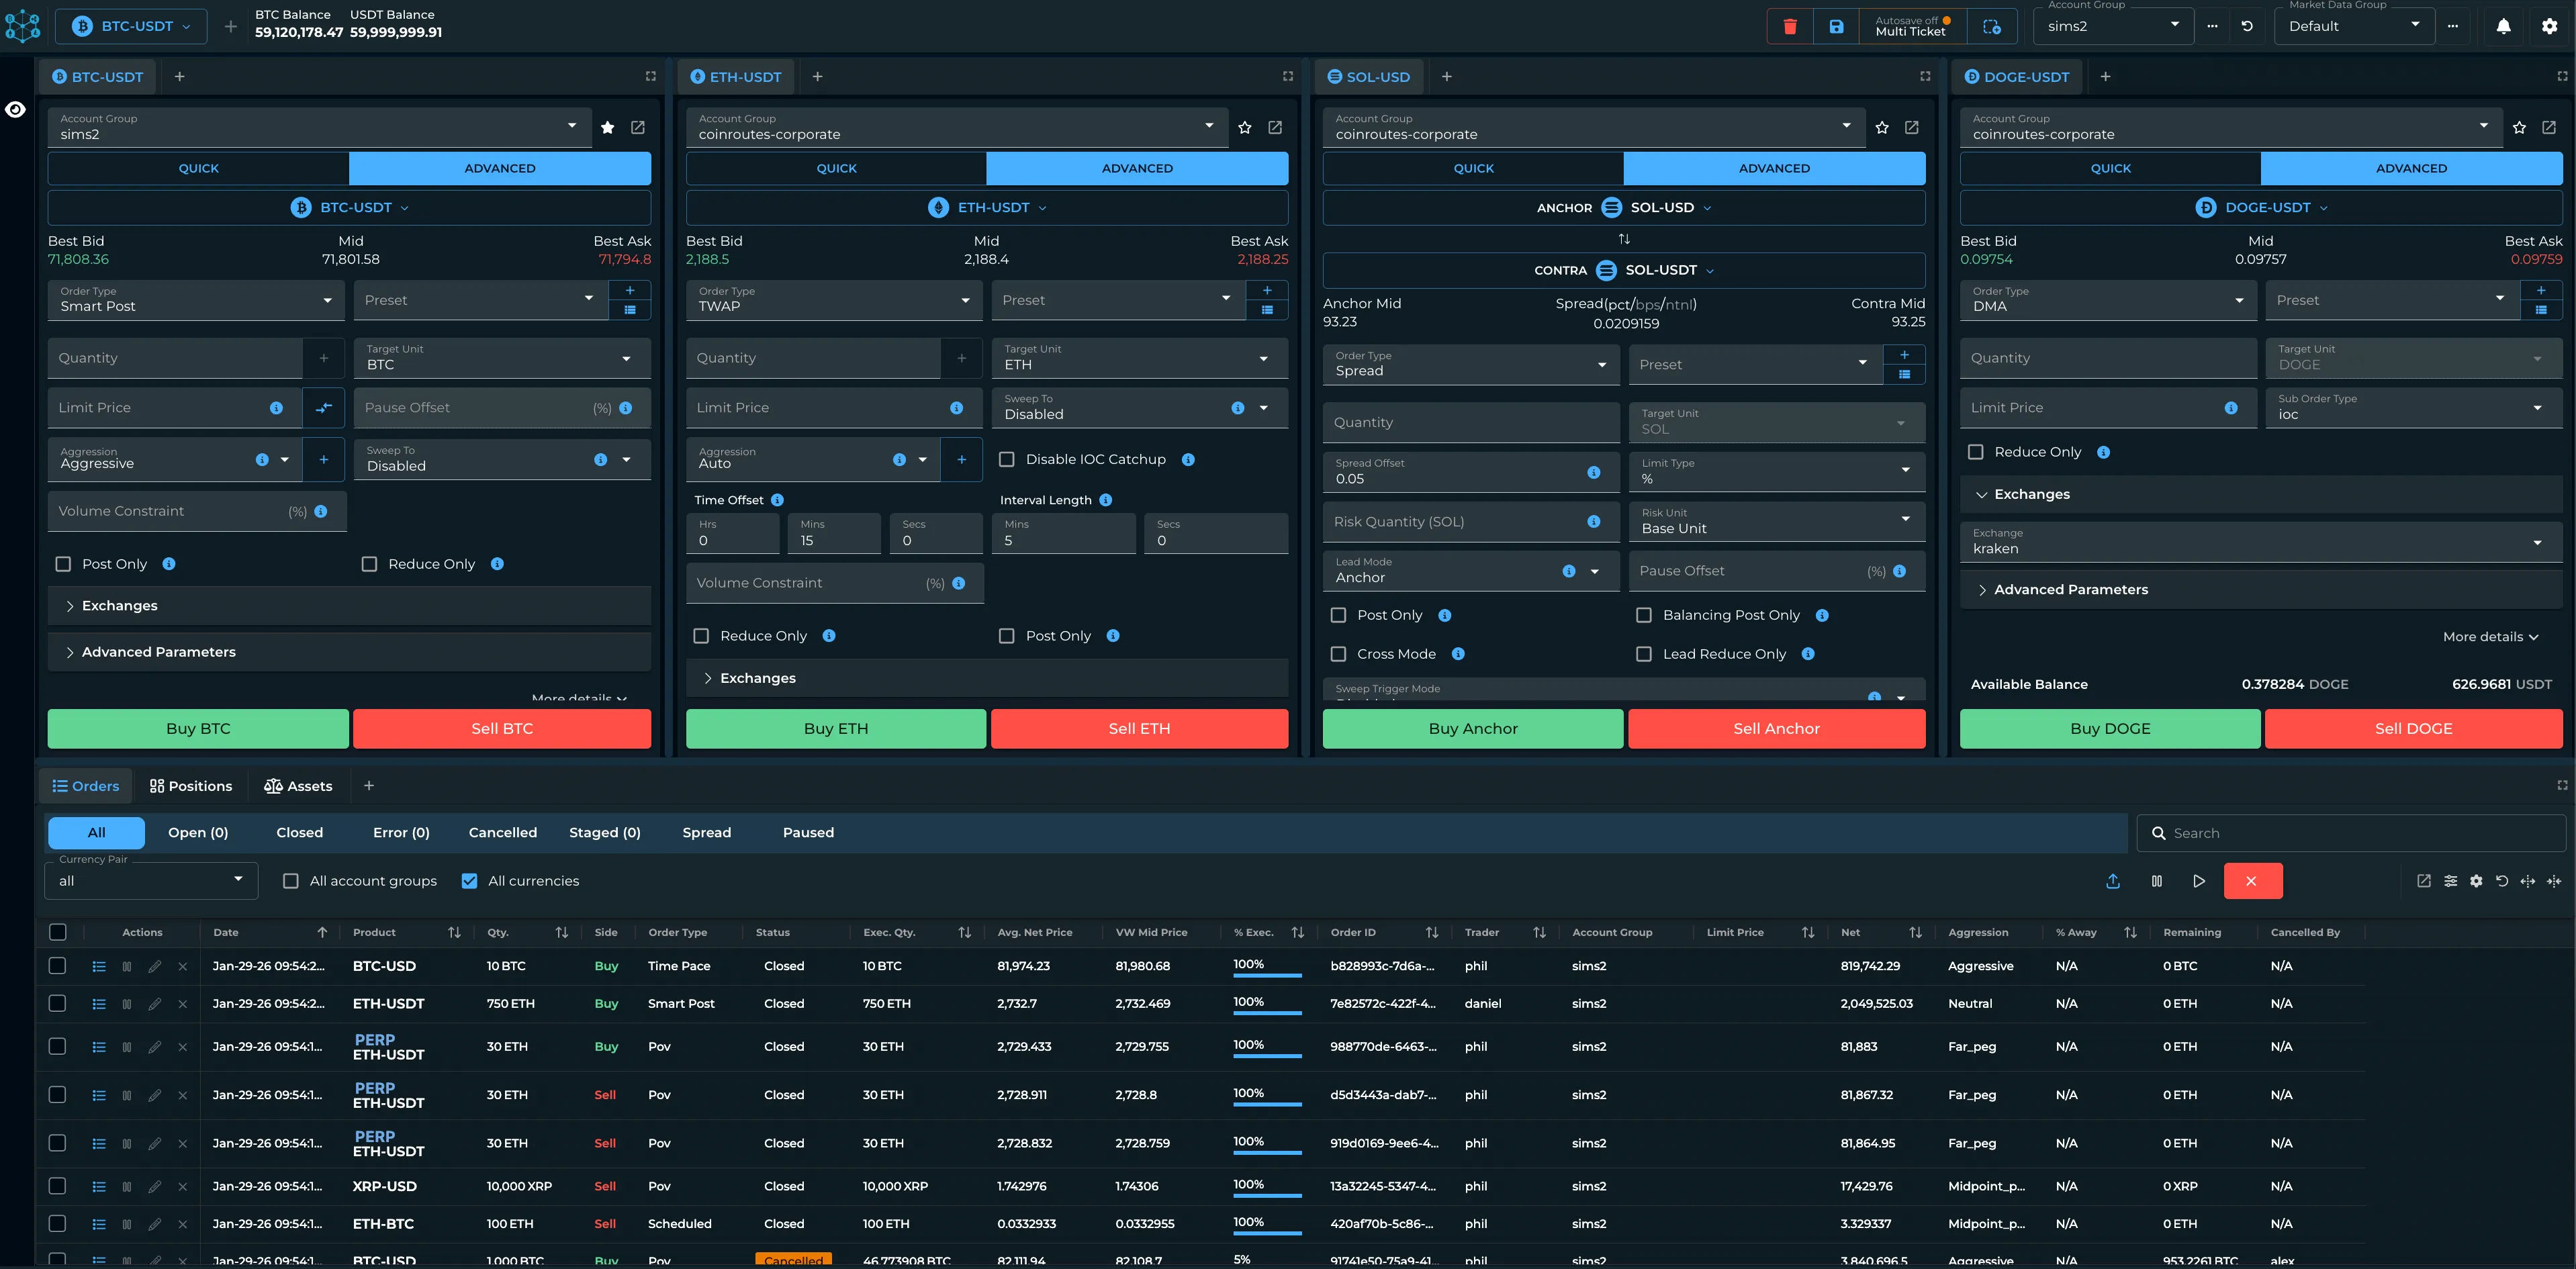This screenshot has width=2576, height=1269.
Task: Click the red trash delete icon in top bar
Action: pos(1790,27)
